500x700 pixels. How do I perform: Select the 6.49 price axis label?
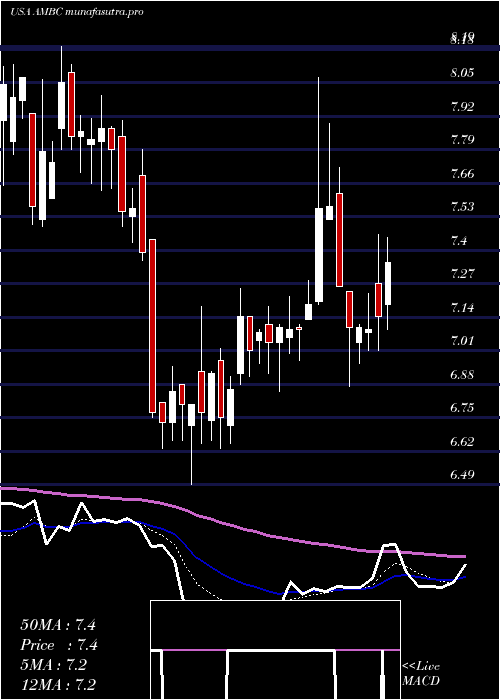tap(462, 475)
